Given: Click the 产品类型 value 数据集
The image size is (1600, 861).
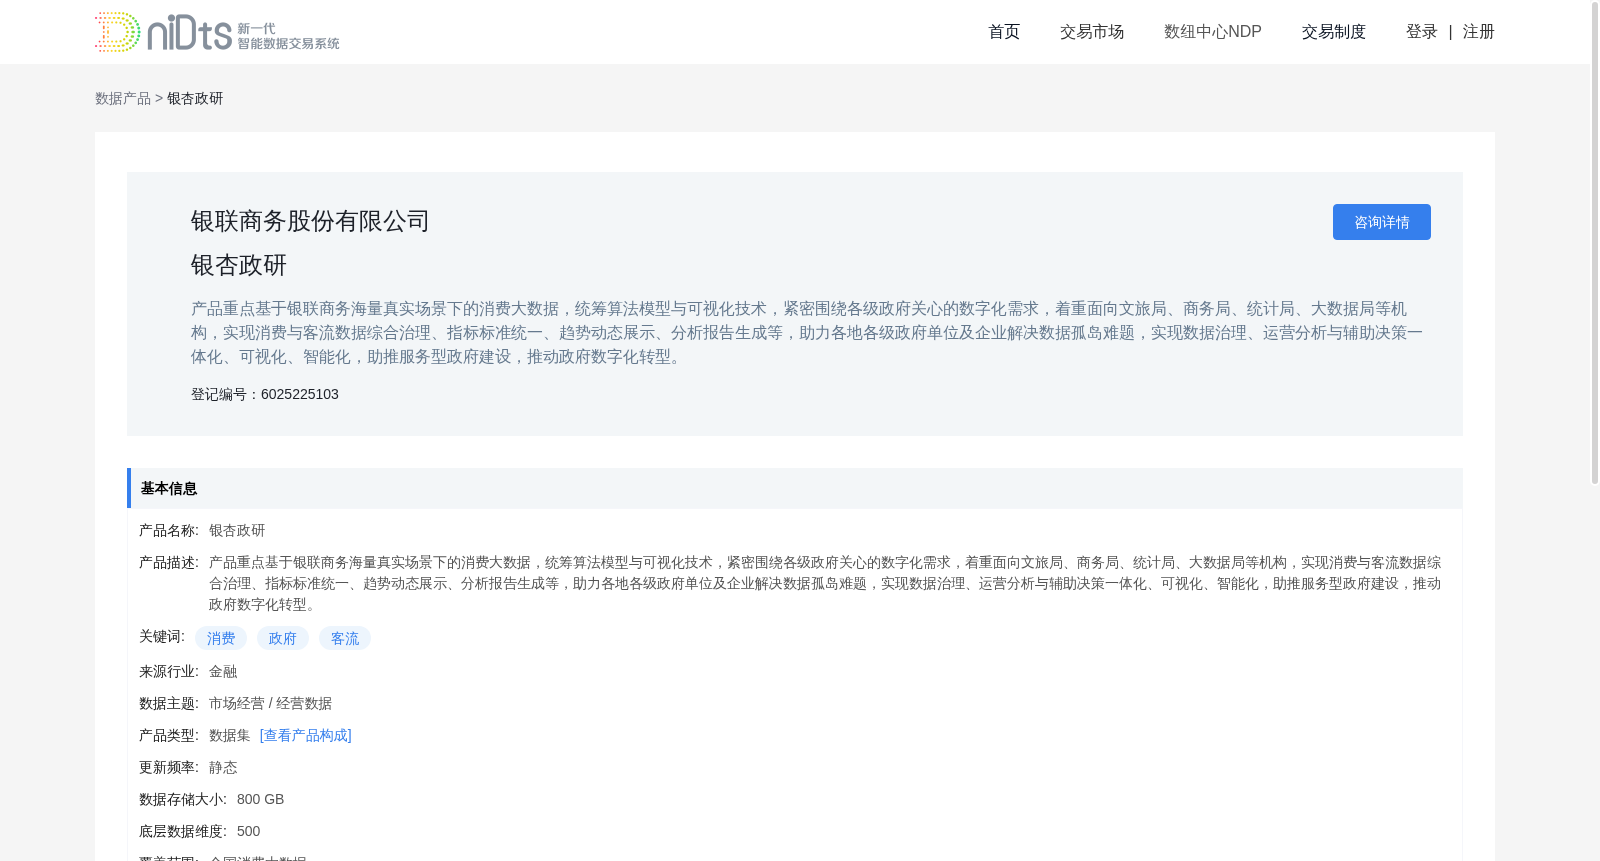Looking at the screenshot, I should coord(230,735).
